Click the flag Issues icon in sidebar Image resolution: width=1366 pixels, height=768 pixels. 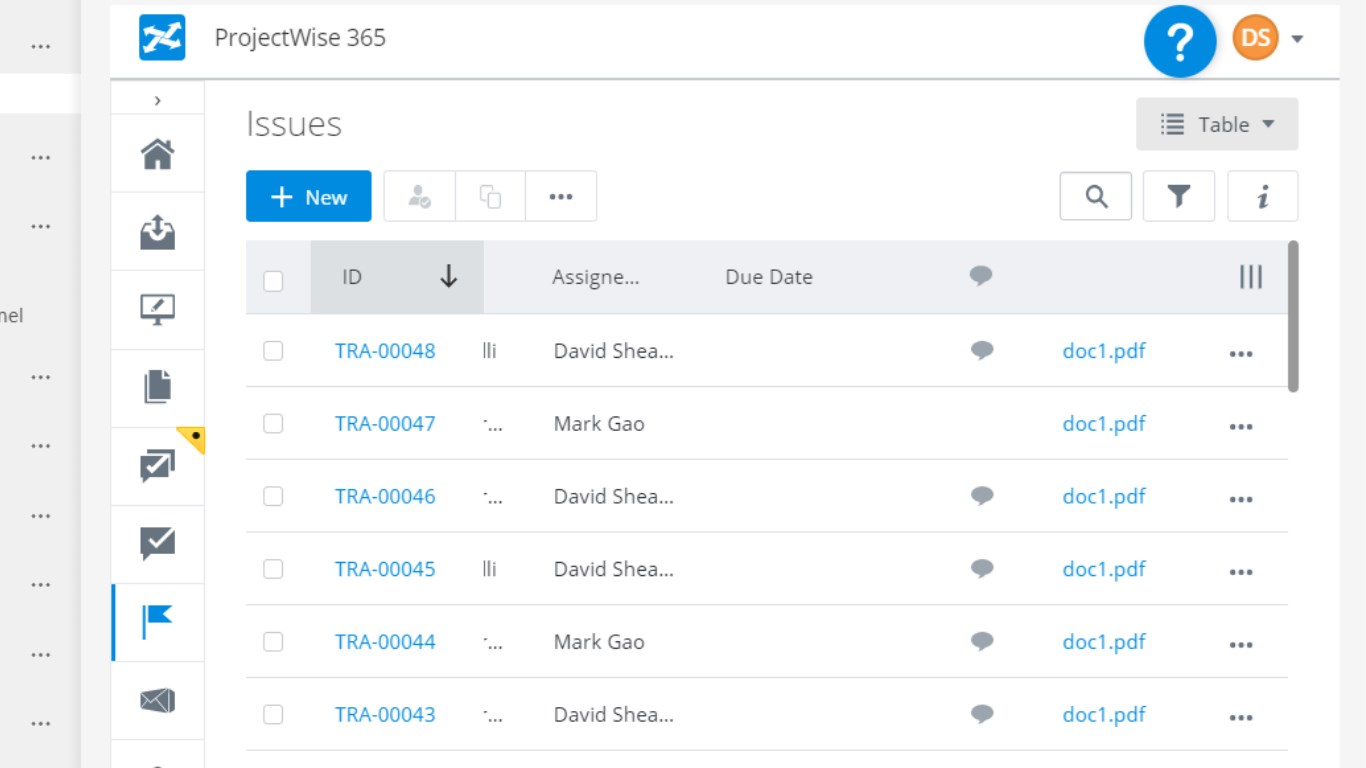[x=158, y=622]
